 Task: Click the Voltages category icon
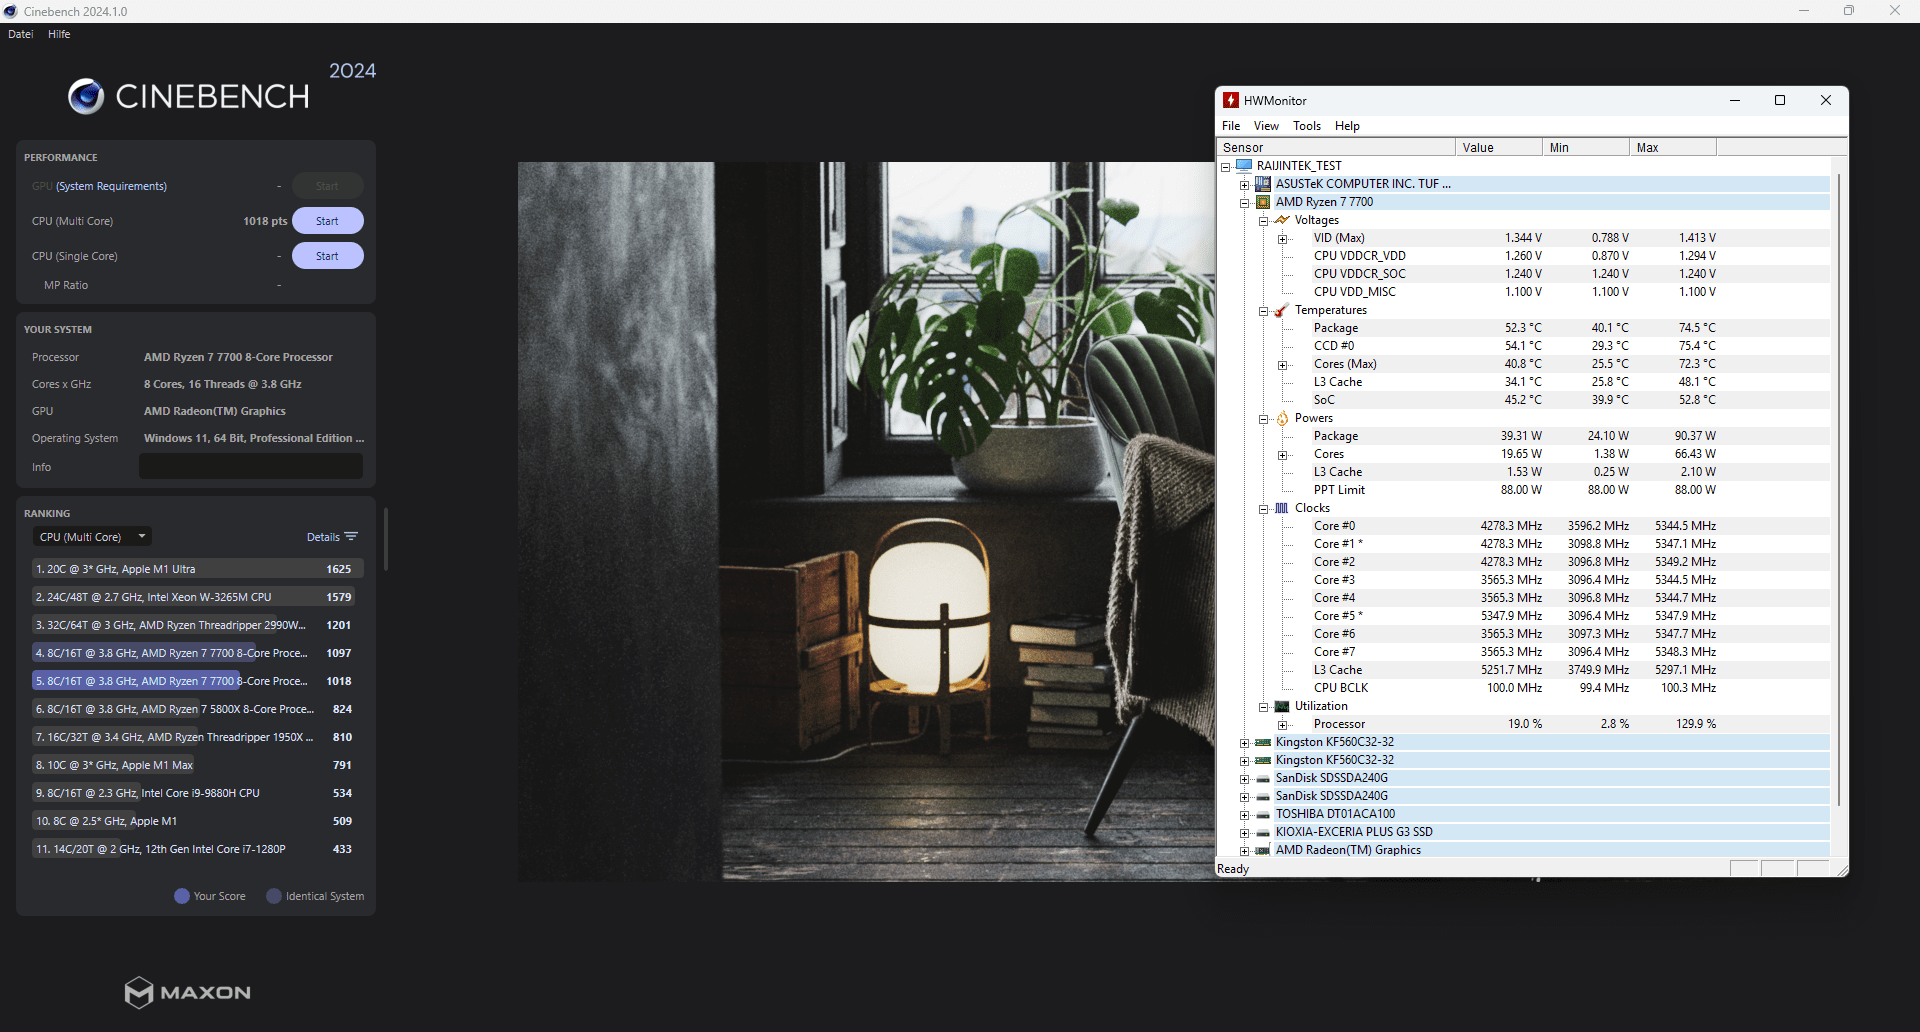[1282, 220]
